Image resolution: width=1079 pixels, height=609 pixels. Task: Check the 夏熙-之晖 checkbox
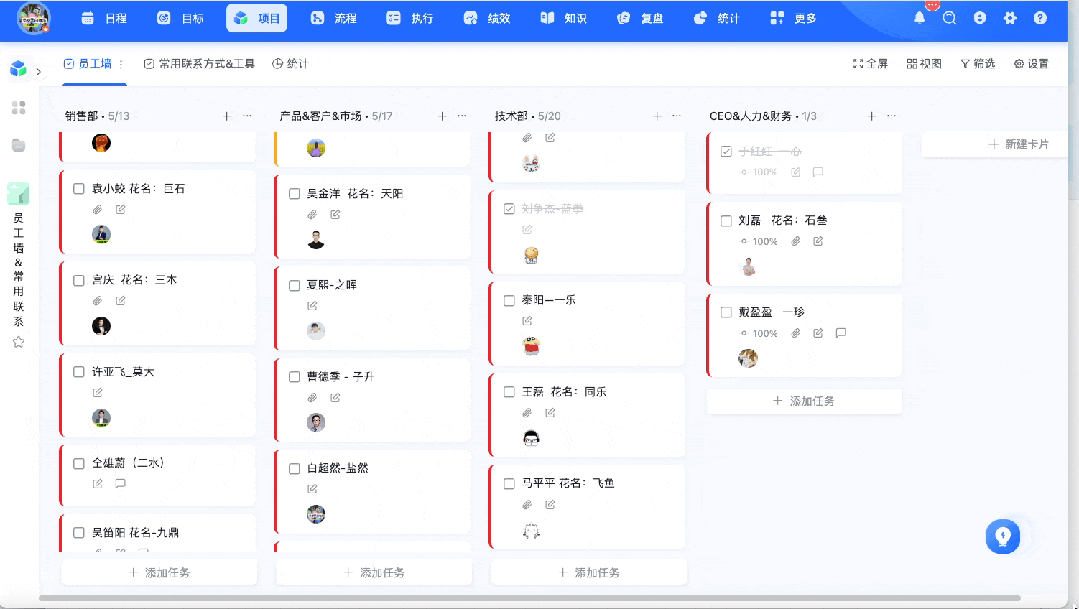[x=295, y=285]
